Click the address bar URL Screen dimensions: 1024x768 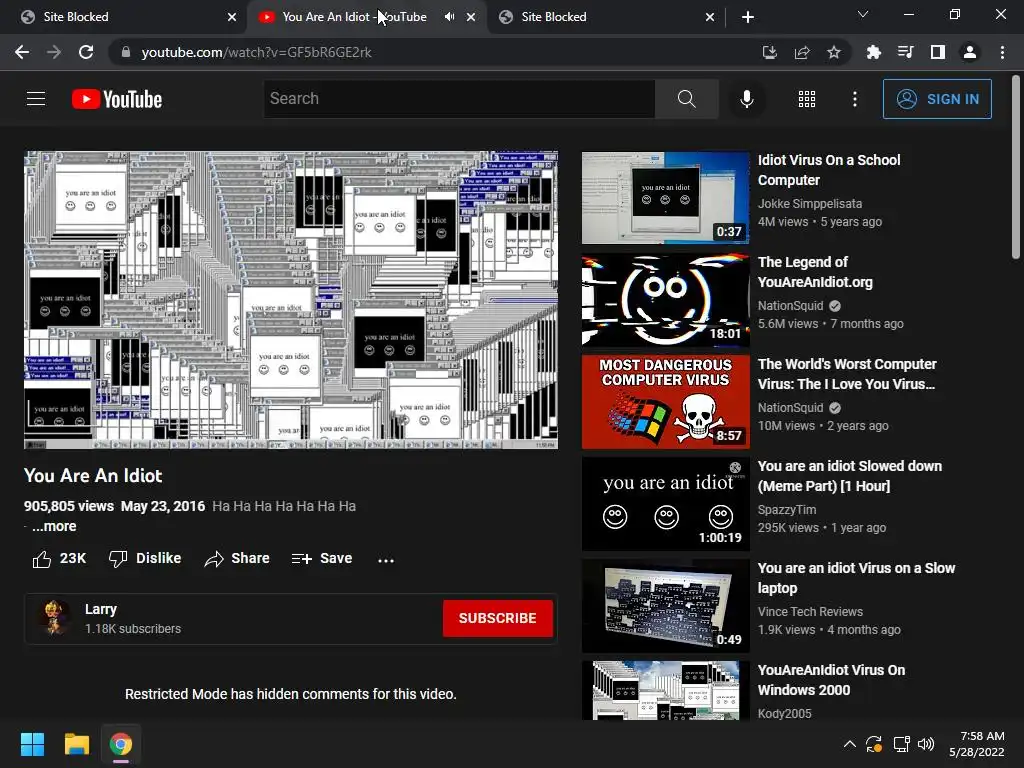(x=256, y=52)
